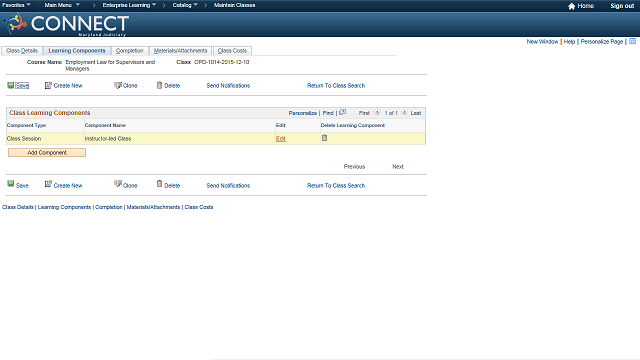Click the top Save link text
The height and width of the screenshot is (360, 640).
point(22,86)
